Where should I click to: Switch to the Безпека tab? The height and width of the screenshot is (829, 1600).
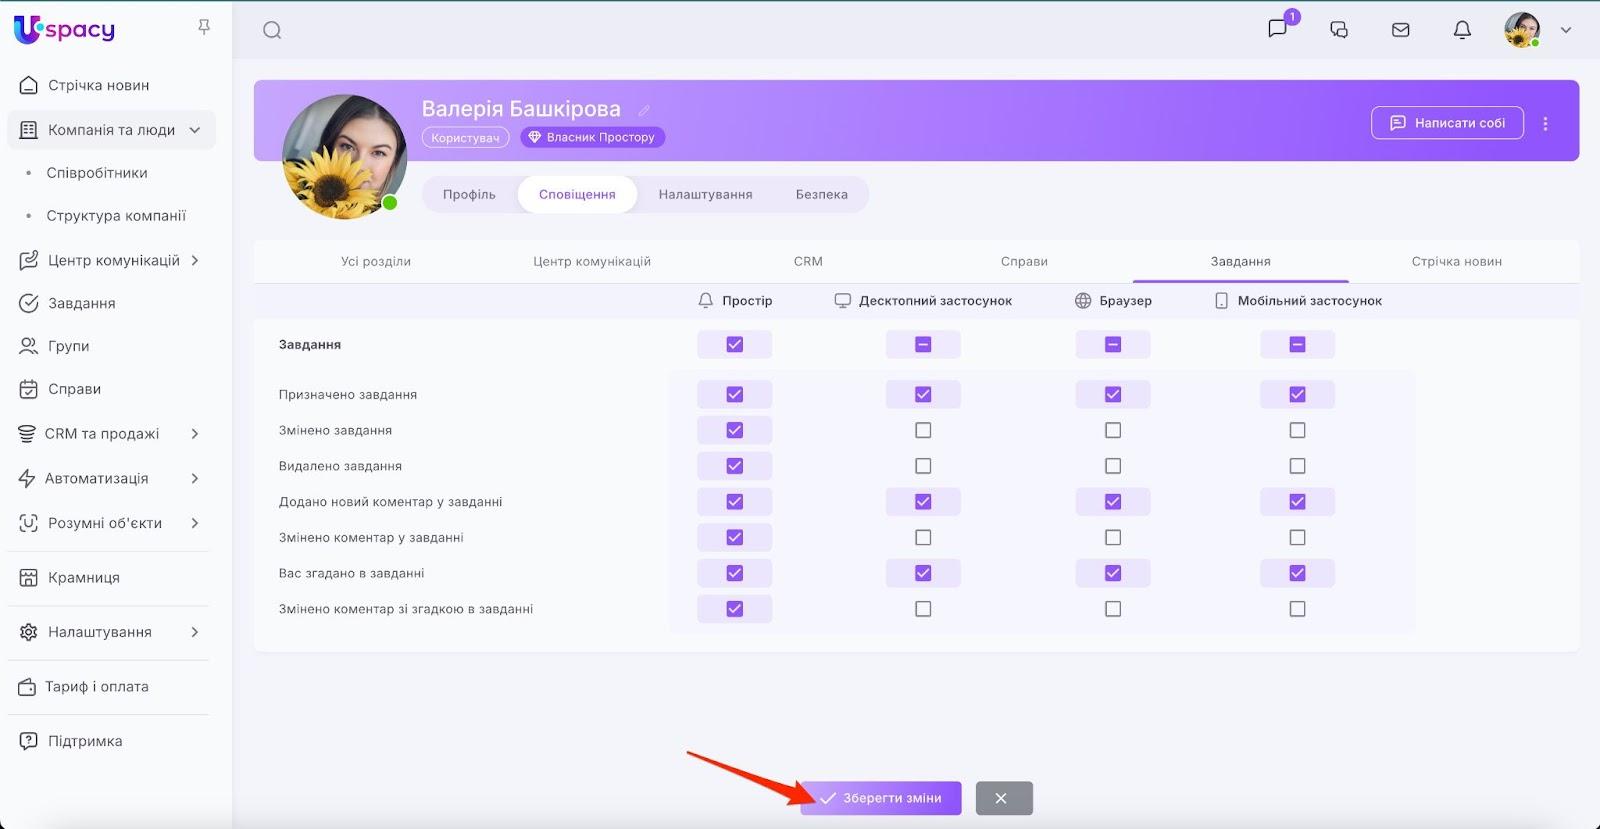pyautogui.click(x=821, y=194)
